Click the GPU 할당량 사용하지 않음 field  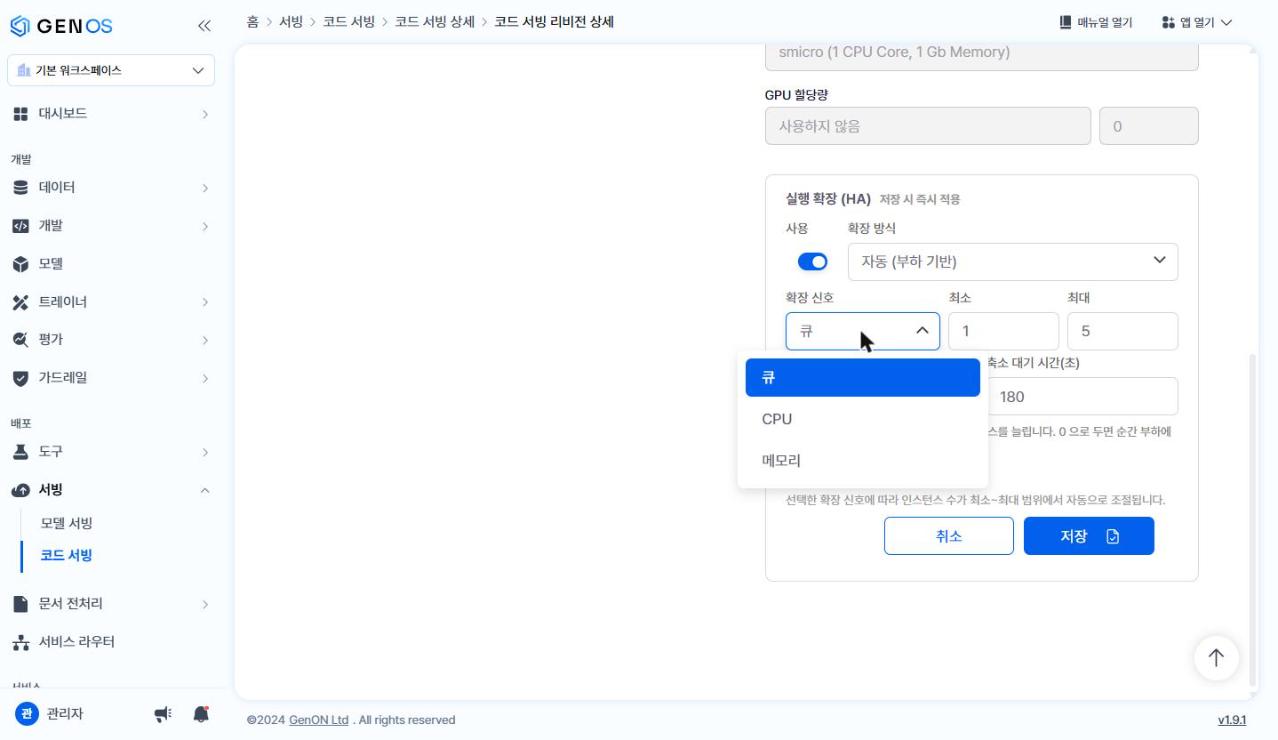(928, 126)
